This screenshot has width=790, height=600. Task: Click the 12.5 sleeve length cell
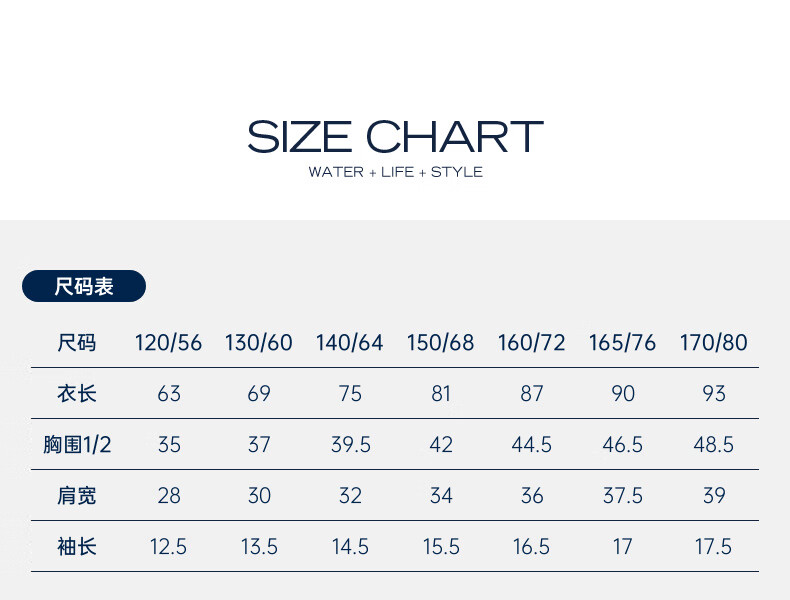[x=168, y=547]
